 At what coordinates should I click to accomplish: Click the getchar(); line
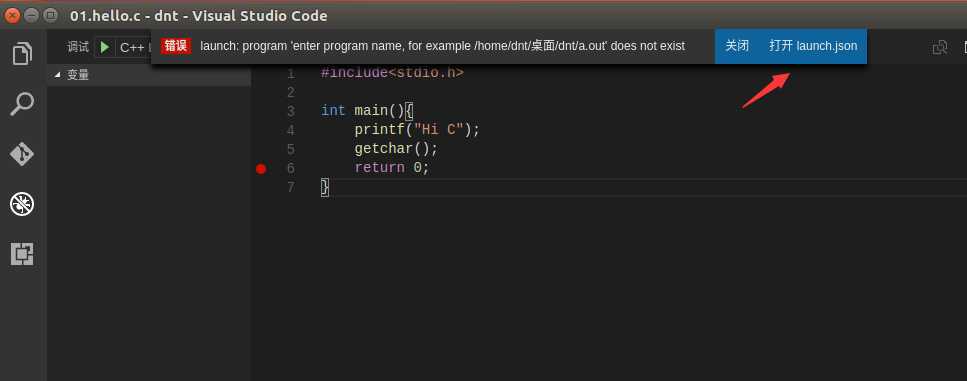pos(396,149)
